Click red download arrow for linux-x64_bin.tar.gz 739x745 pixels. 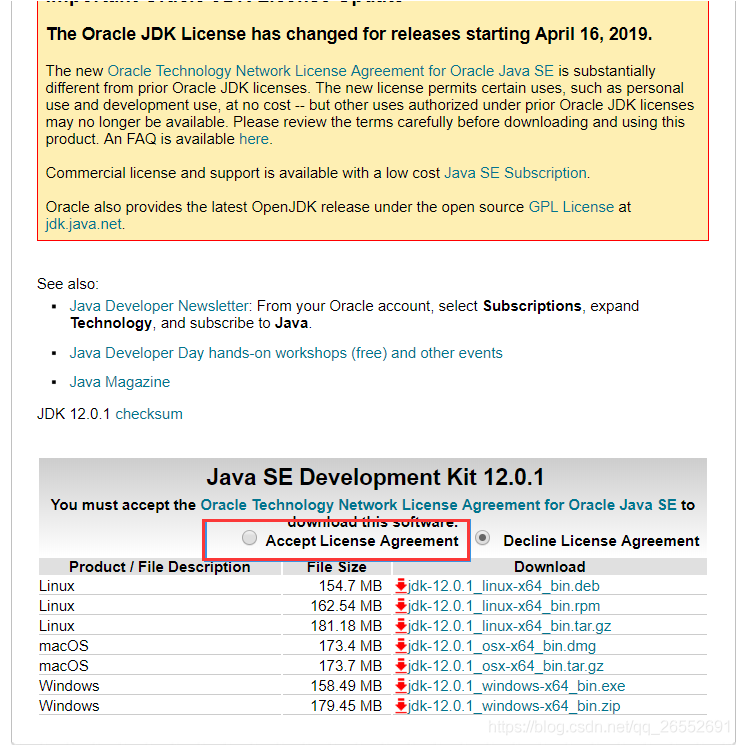coord(401,626)
